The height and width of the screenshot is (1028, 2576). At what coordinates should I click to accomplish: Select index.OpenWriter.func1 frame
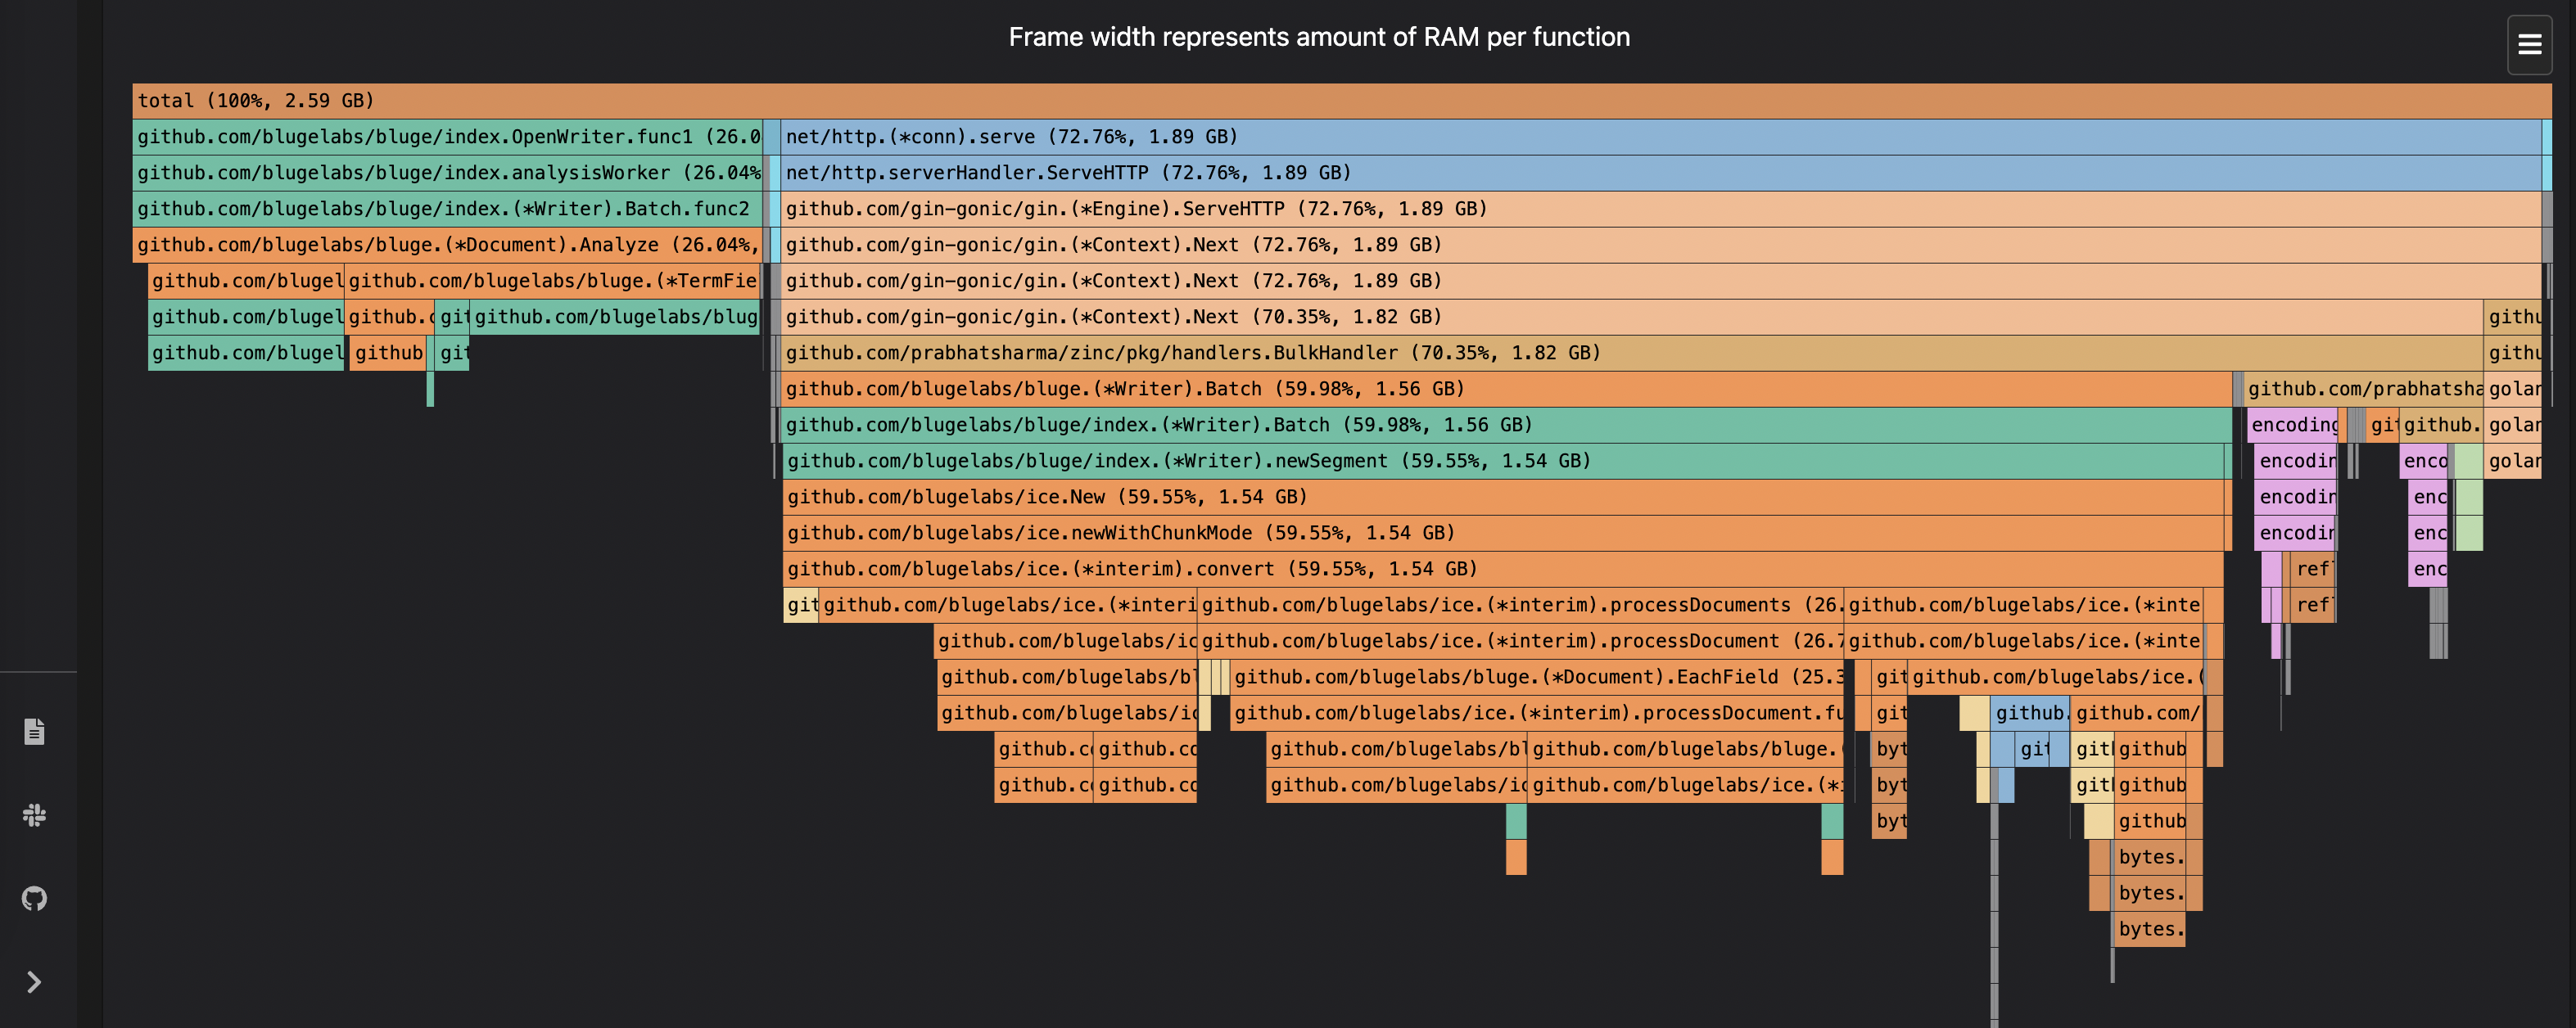click(x=447, y=136)
